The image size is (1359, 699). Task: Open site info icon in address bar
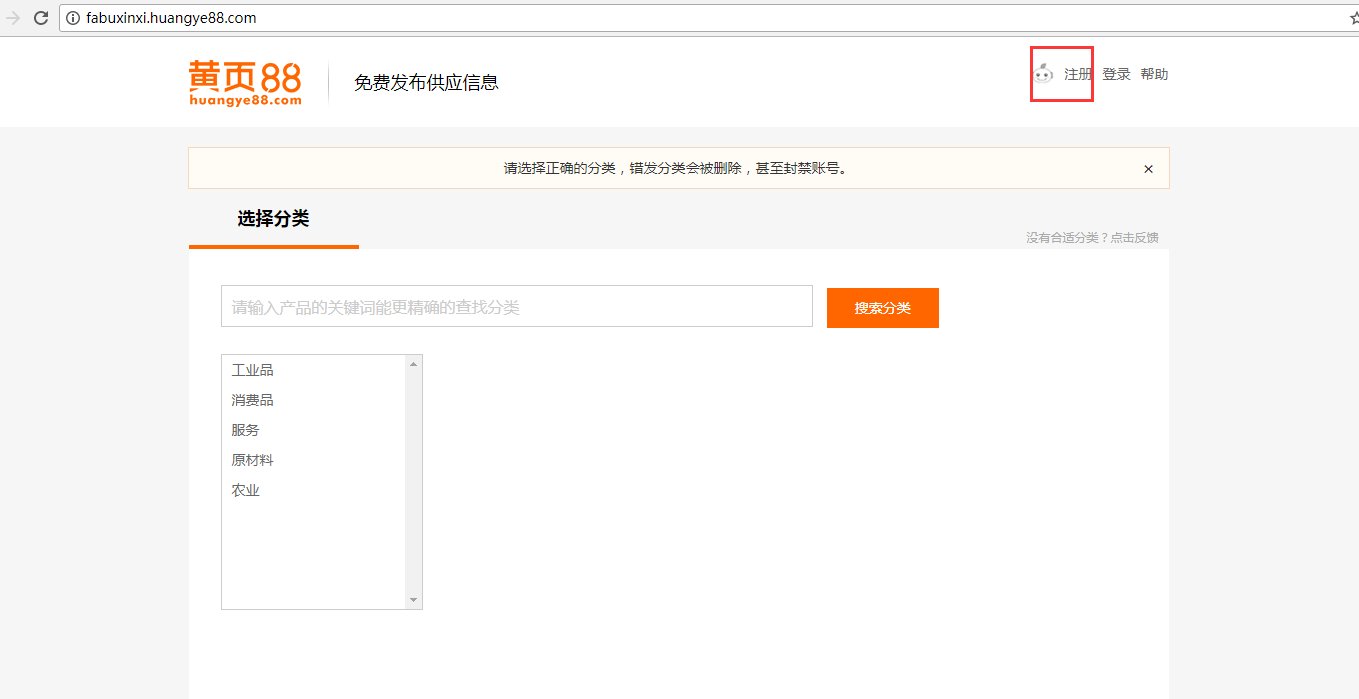pyautogui.click(x=73, y=18)
